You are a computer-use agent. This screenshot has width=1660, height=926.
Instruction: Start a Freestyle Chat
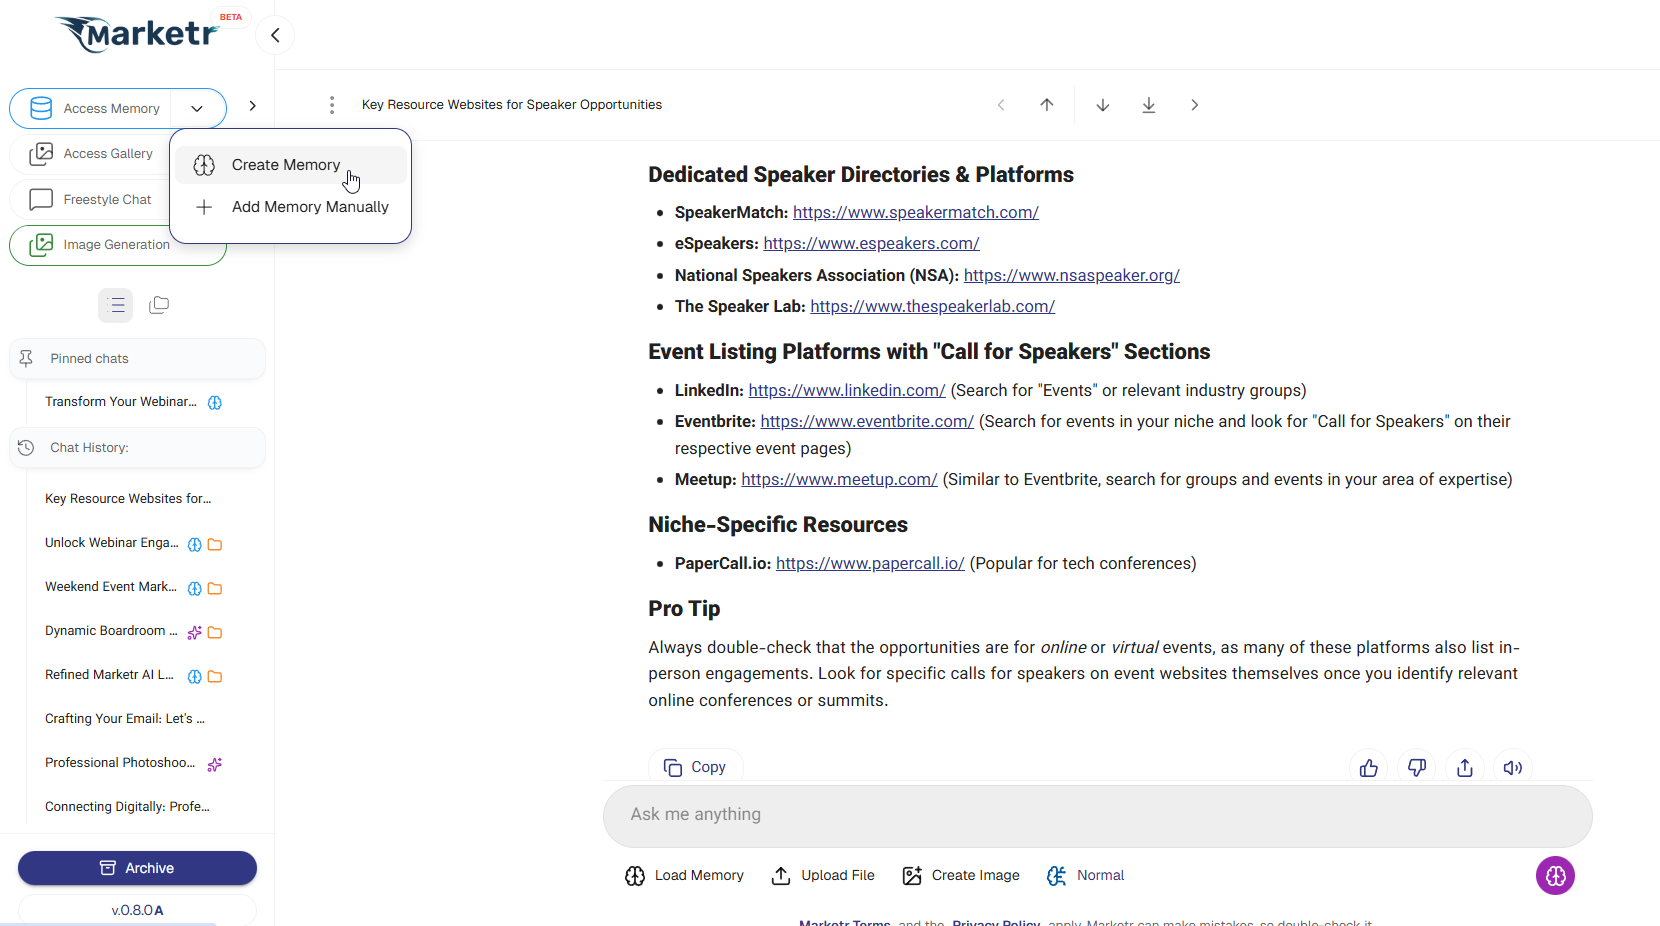pos(92,199)
